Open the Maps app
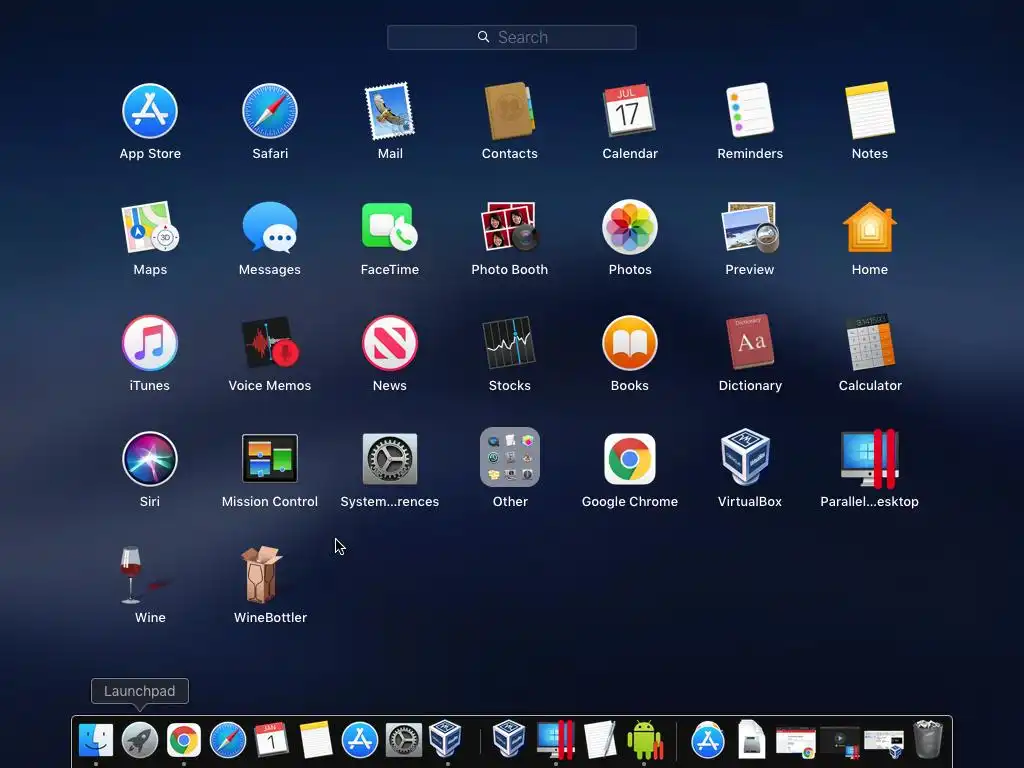This screenshot has height=768, width=1024. tap(150, 227)
